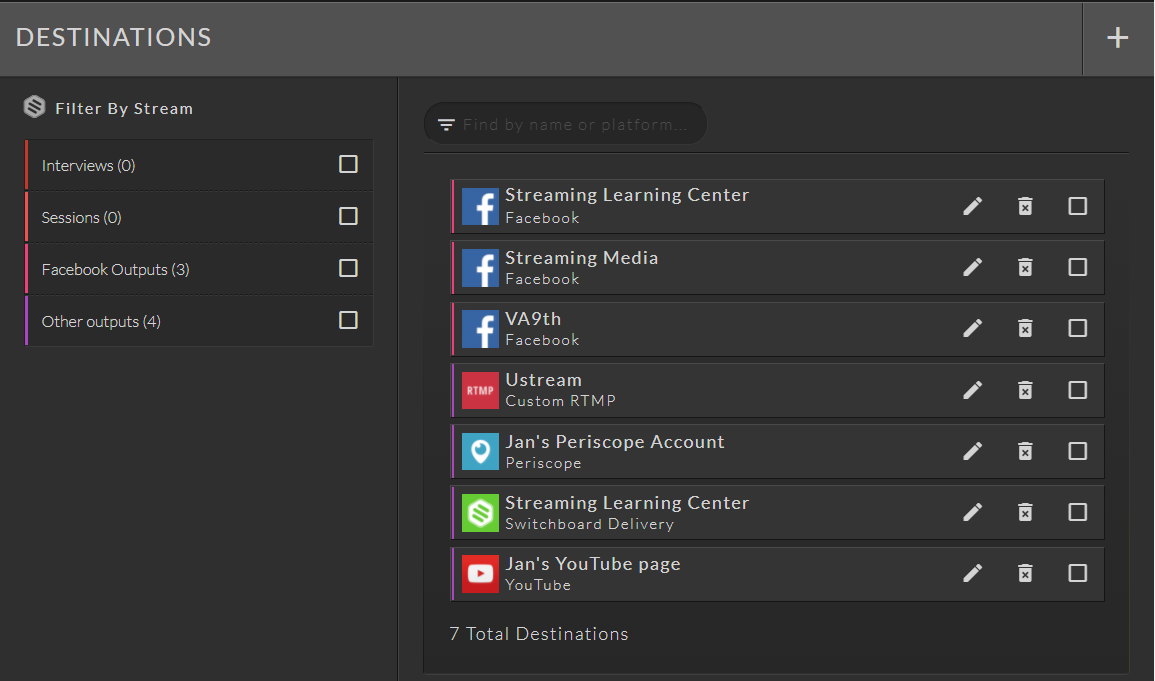Click the Switchboard logo beside Filter By Stream

(34, 107)
